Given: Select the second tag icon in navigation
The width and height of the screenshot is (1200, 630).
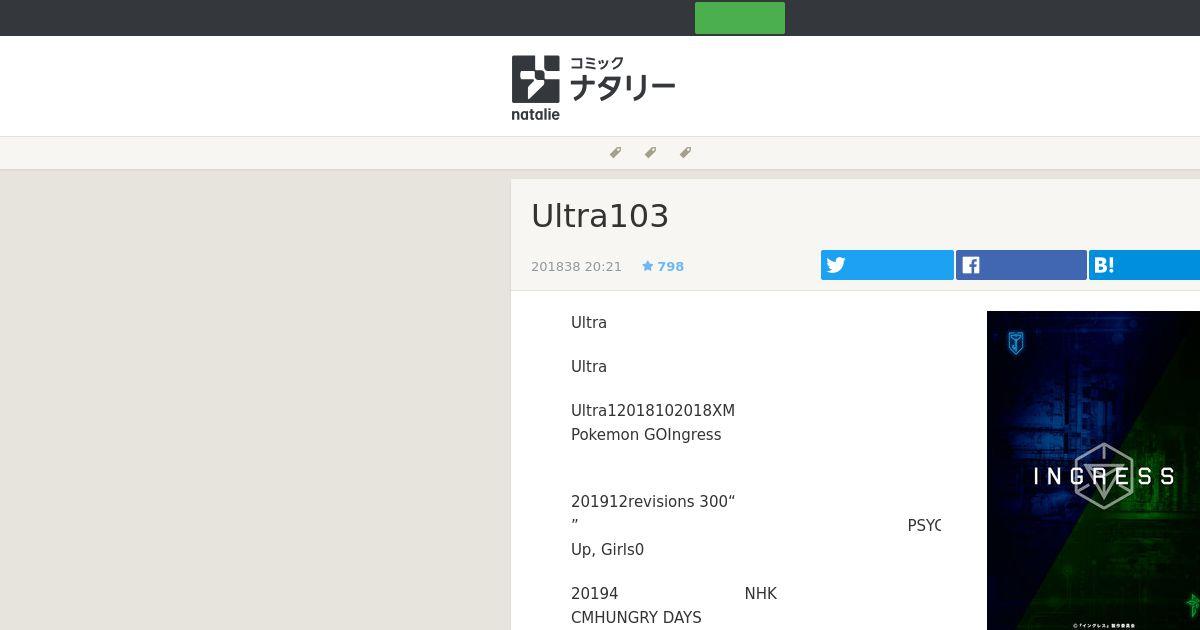Looking at the screenshot, I should [650, 152].
